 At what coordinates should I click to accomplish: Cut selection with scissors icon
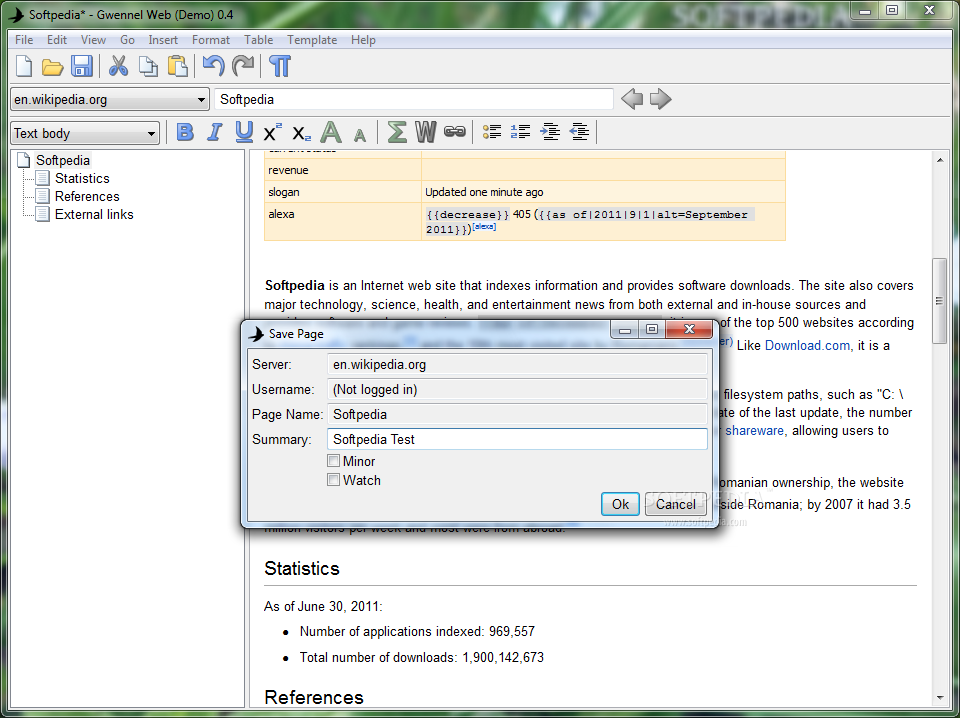118,65
